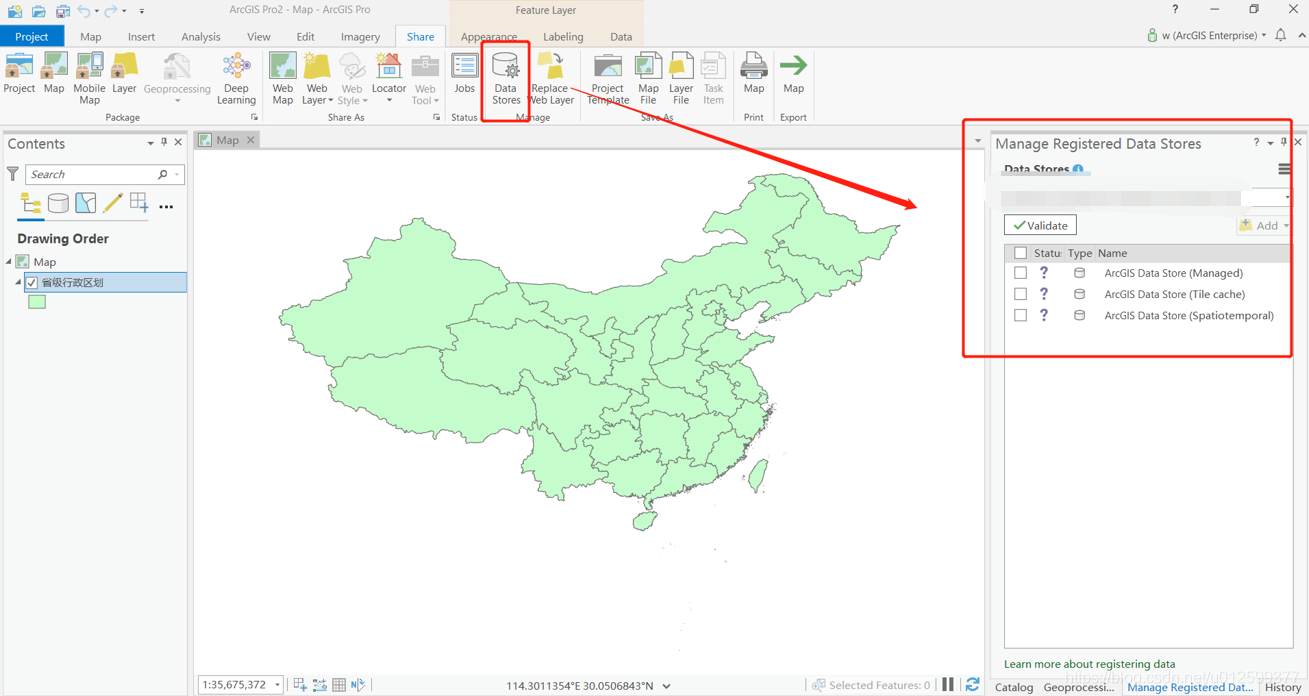This screenshot has height=696, width=1309.
Task: Open the Geoprocessing pane tab
Action: pyautogui.click(x=1079, y=687)
